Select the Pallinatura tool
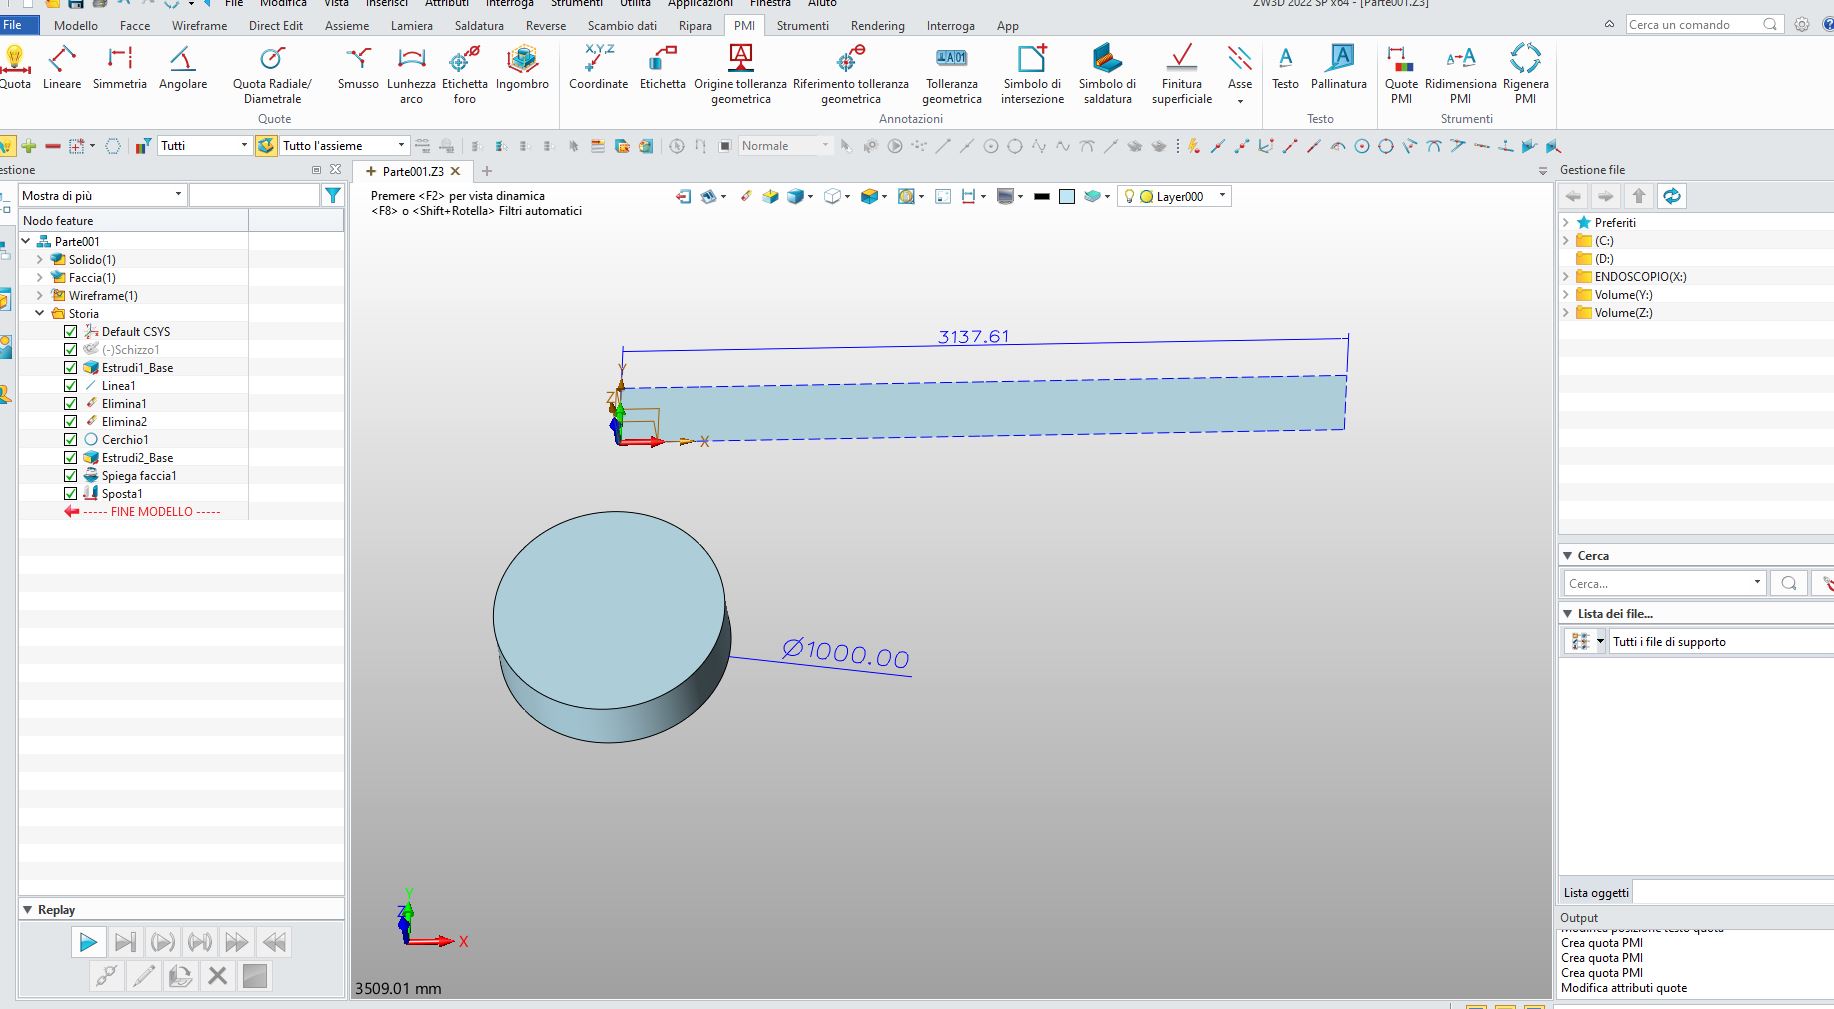 [x=1338, y=67]
